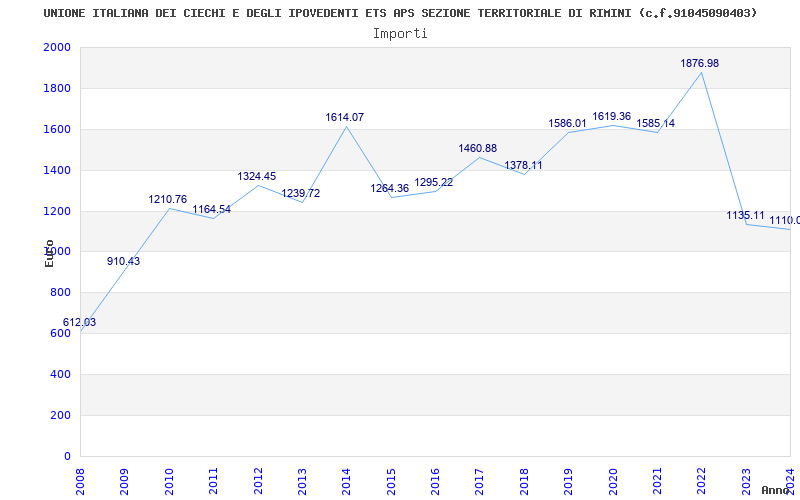
Task: Click x-axis year label 2017
Action: 480,481
